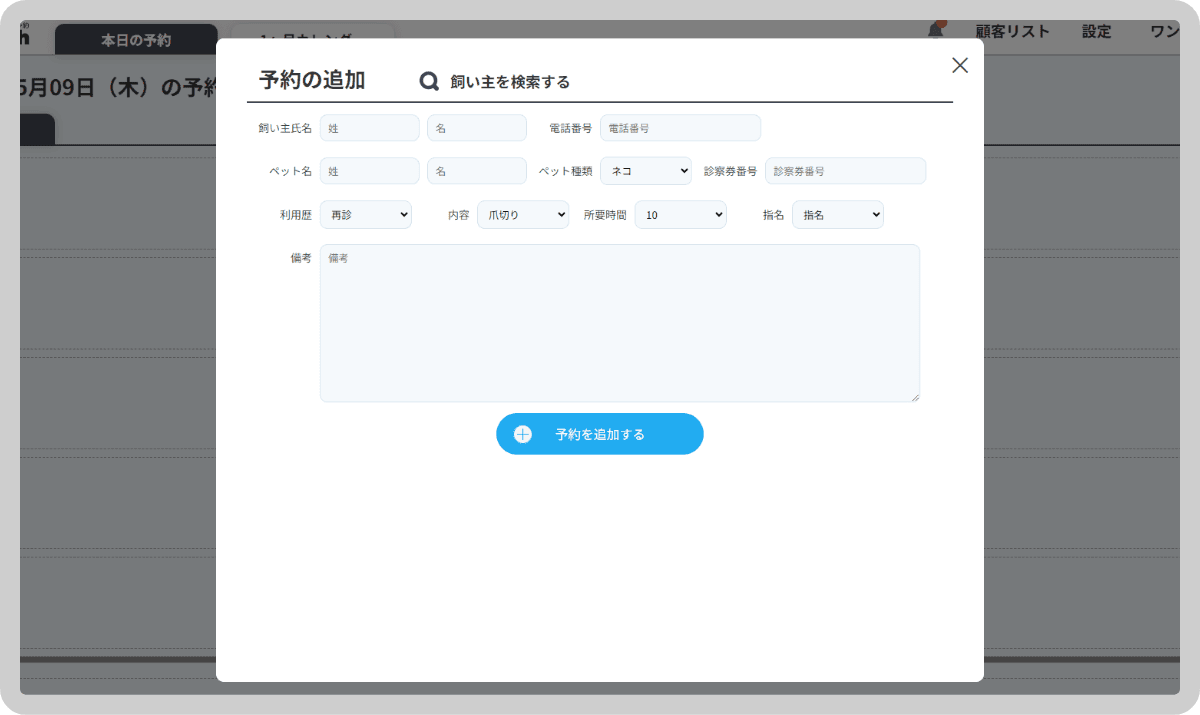The height and width of the screenshot is (715, 1200).
Task: Click the 診察券番号 patient card field
Action: [845, 170]
